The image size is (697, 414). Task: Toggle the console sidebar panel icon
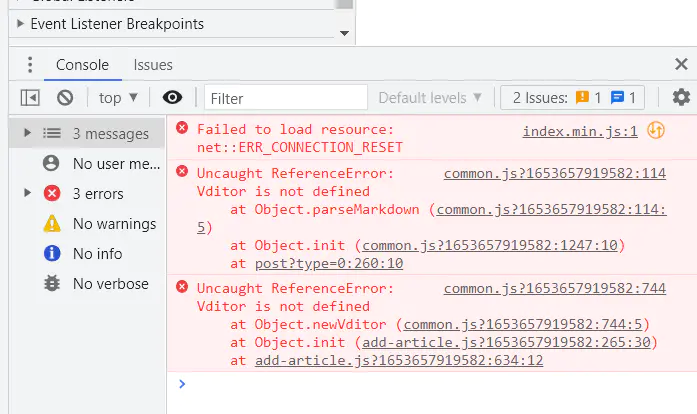tap(30, 97)
